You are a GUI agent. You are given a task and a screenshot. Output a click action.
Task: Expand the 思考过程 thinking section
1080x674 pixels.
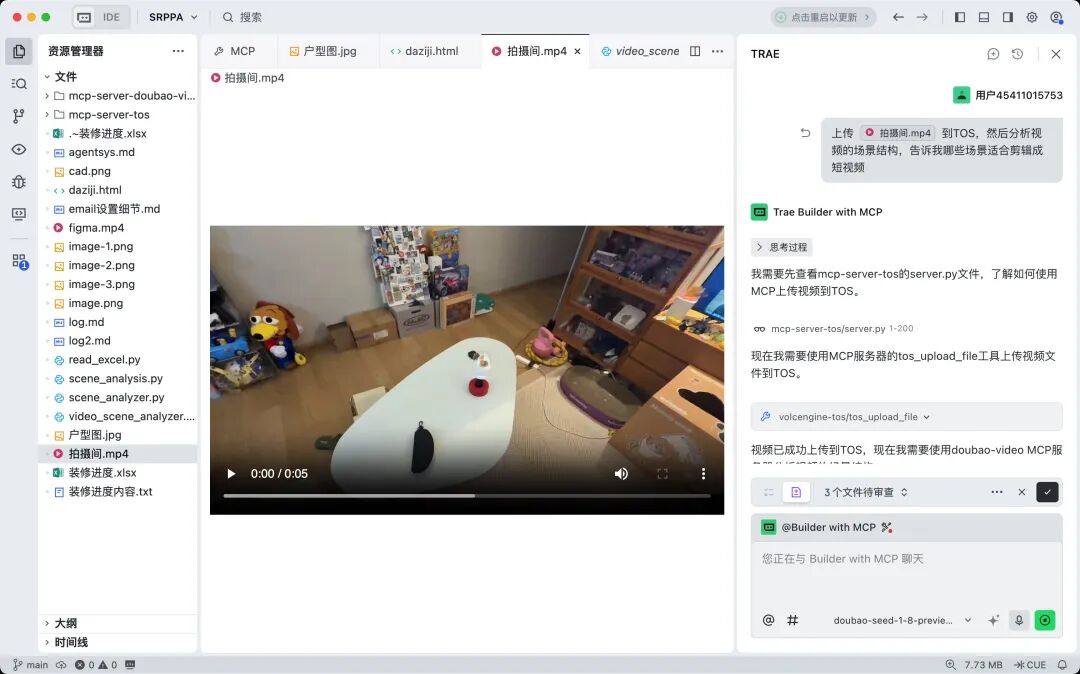pos(782,247)
